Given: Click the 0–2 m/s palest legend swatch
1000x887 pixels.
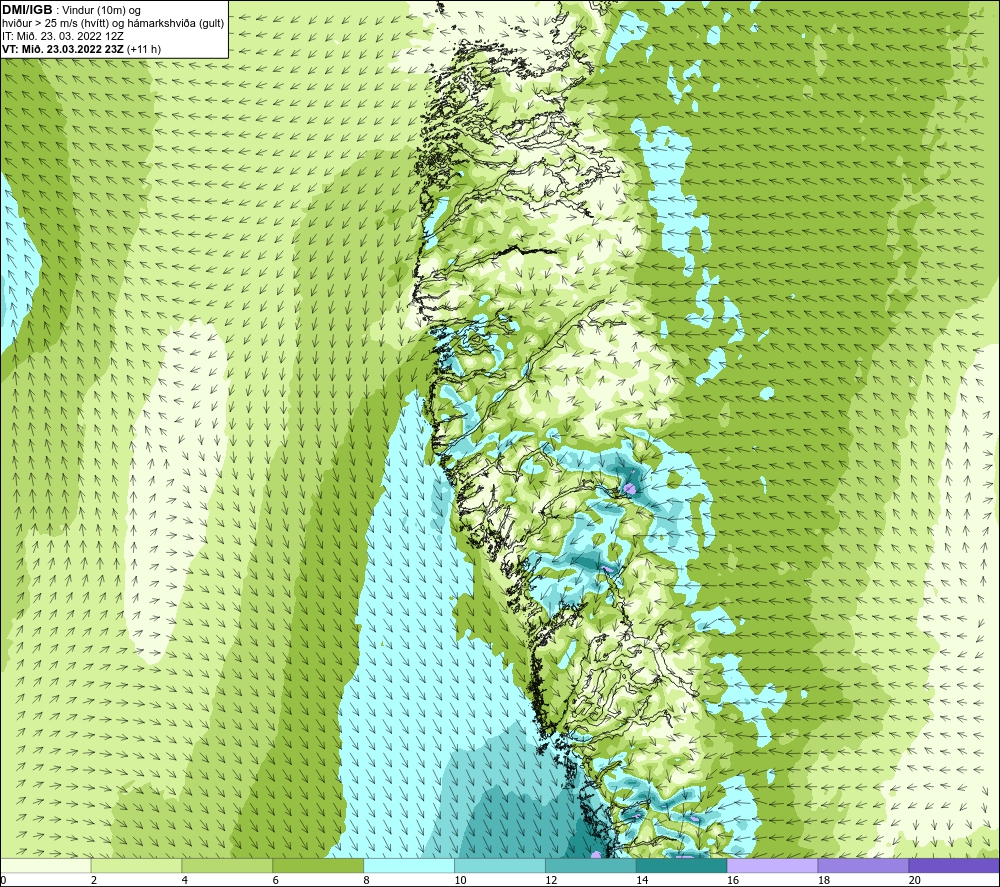Looking at the screenshot, I should [x=46, y=866].
